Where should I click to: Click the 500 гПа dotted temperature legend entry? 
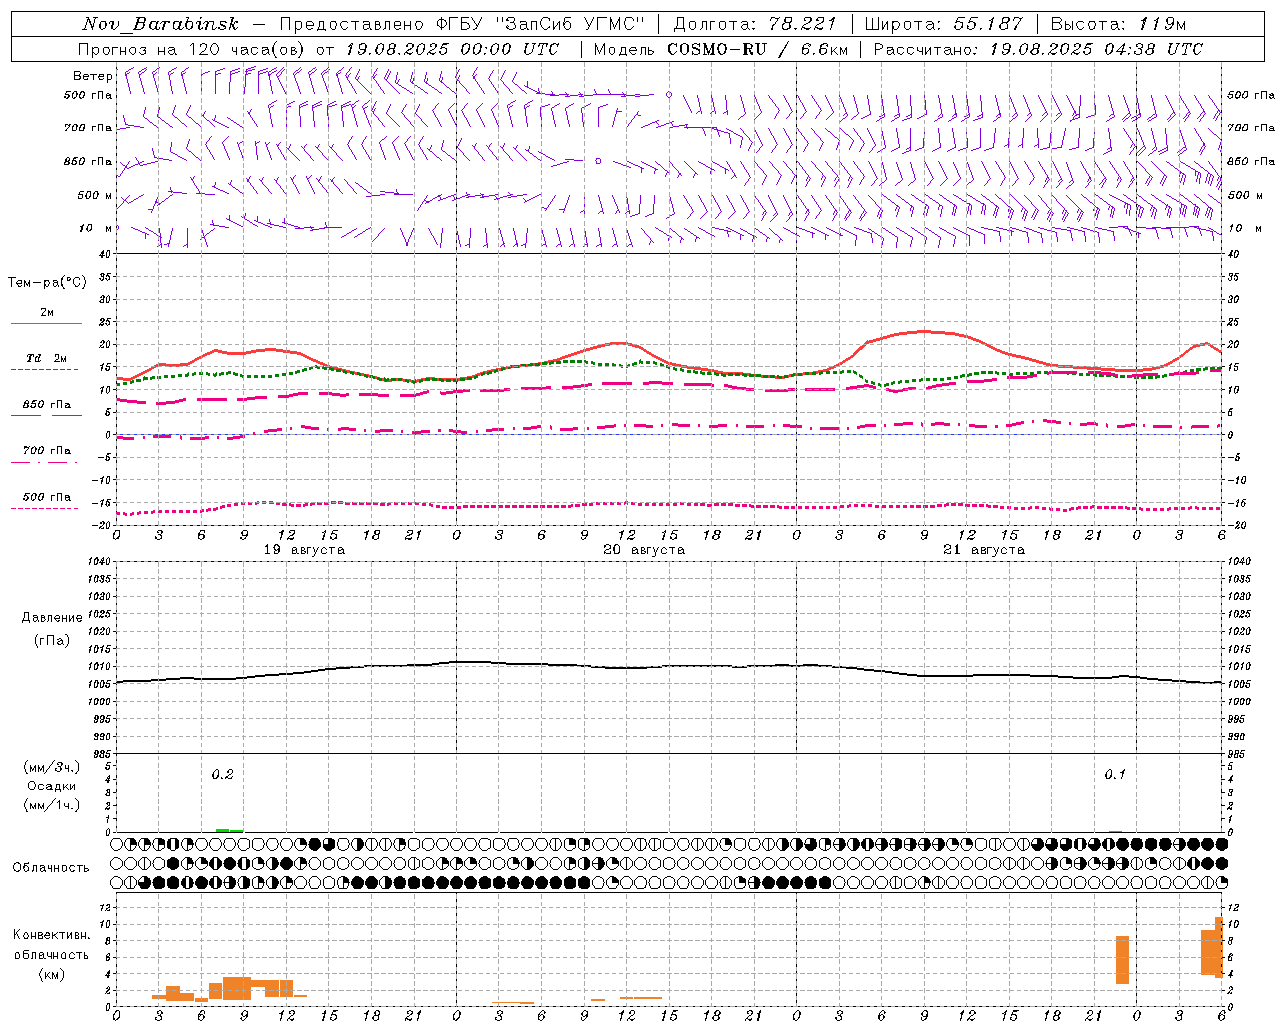46,500
